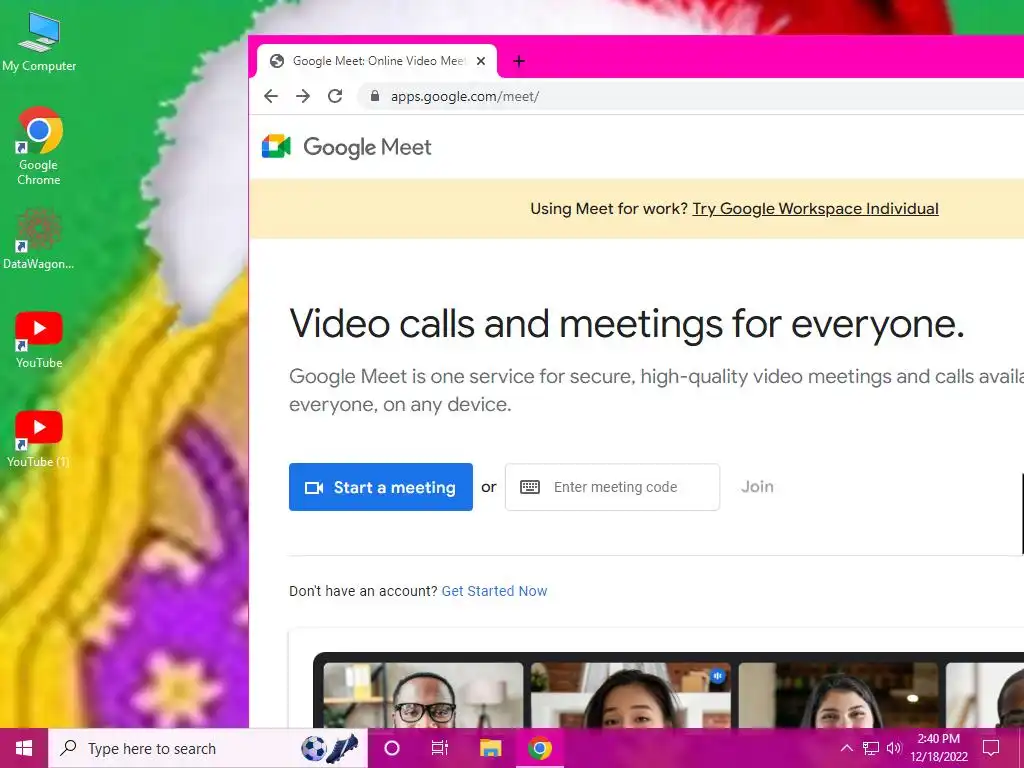Open the DataWagon desktop shortcut
This screenshot has width=1024, height=768.
click(39, 238)
